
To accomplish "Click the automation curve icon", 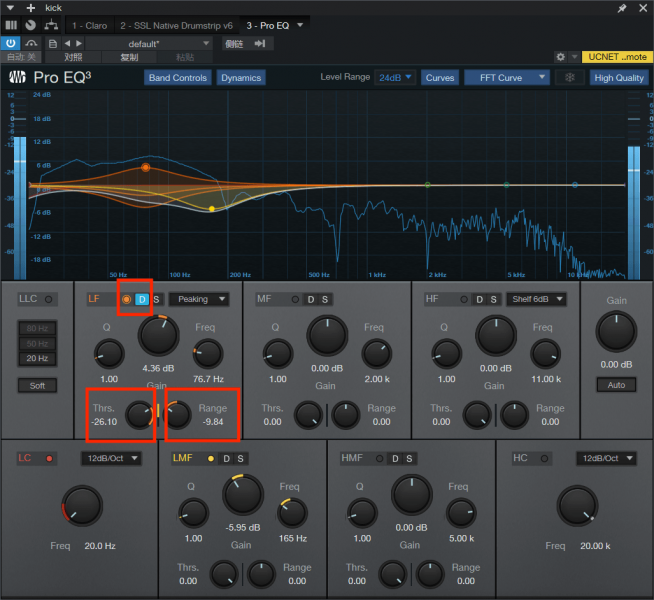I will click(31, 43).
